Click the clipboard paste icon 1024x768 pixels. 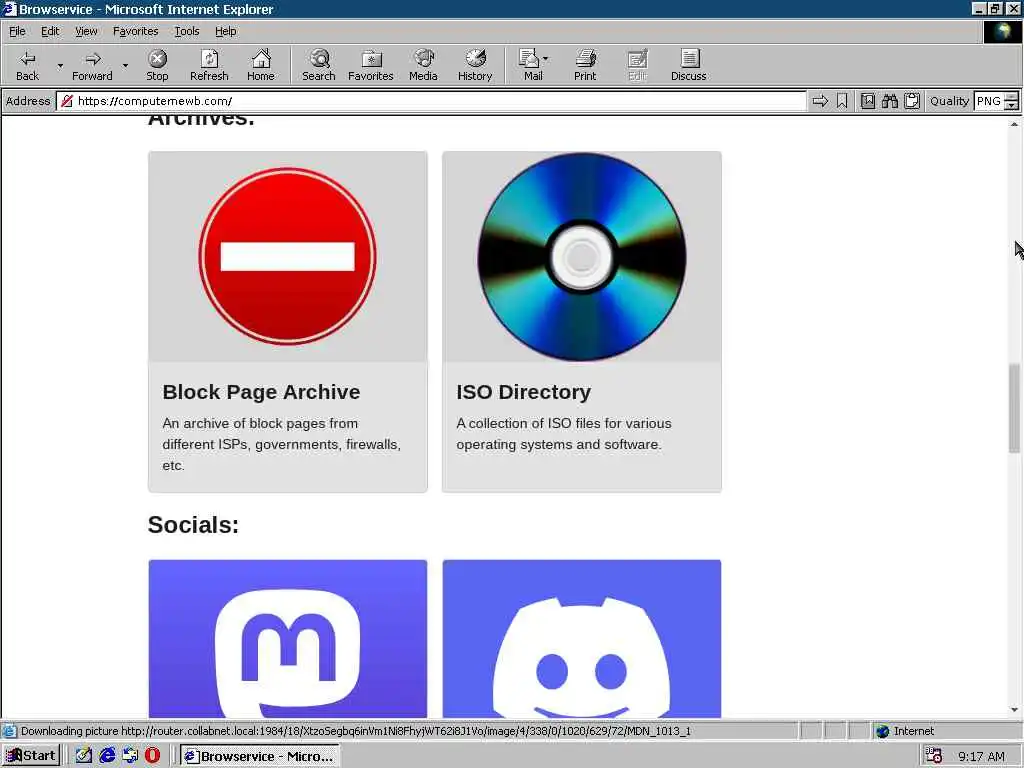[x=912, y=101]
